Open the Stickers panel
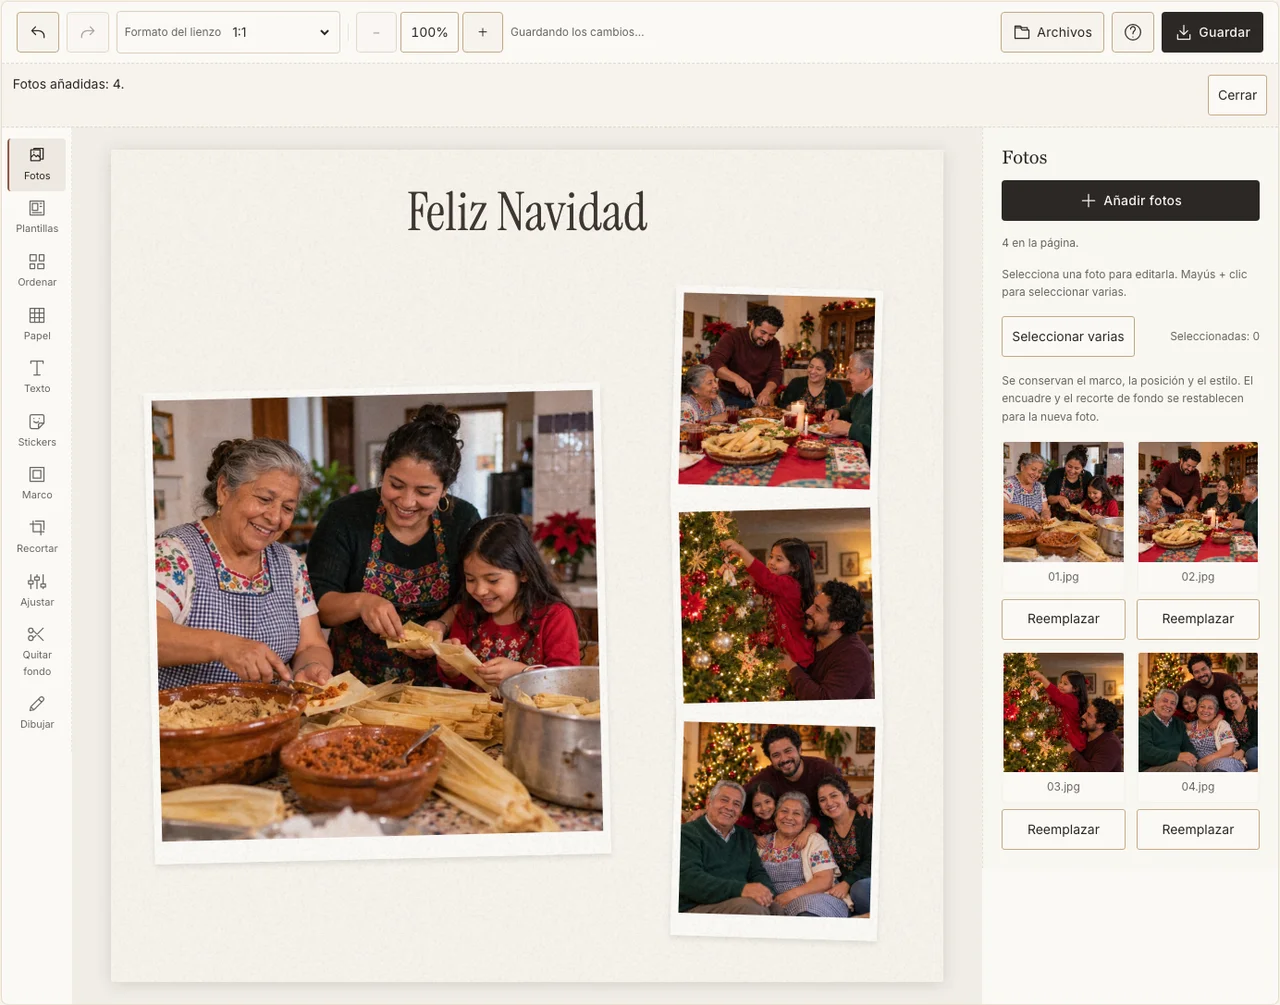 tap(37, 430)
